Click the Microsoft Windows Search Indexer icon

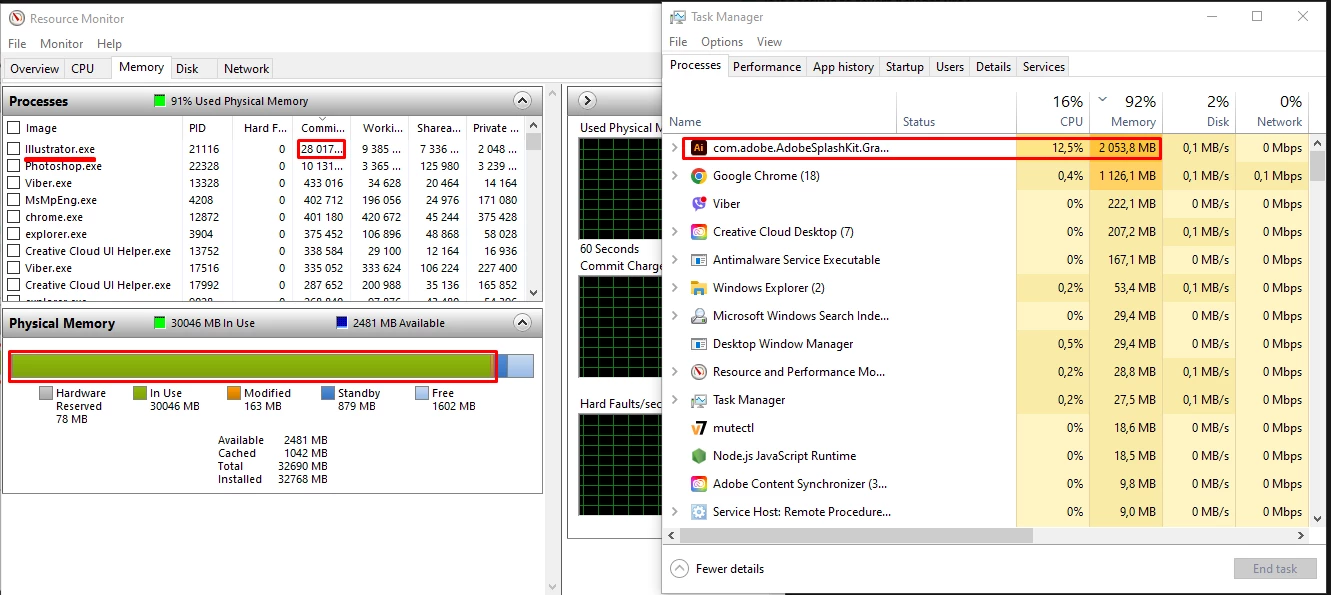[x=699, y=316]
